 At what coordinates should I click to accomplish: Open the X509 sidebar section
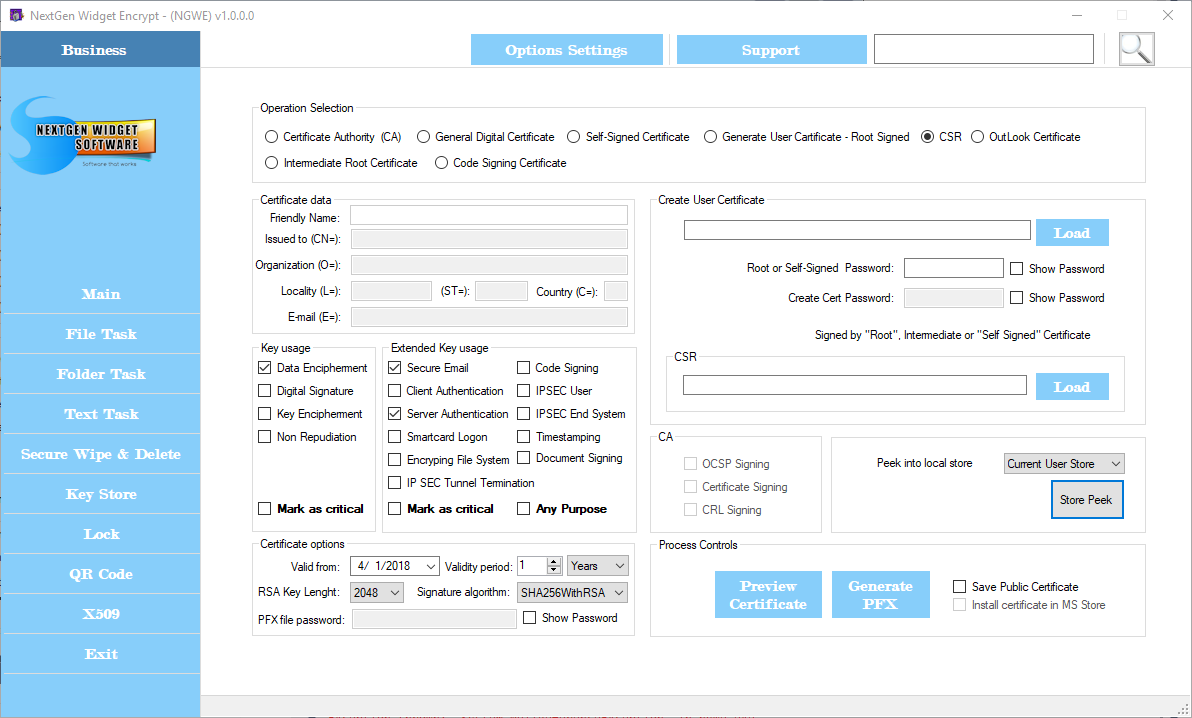pos(101,614)
